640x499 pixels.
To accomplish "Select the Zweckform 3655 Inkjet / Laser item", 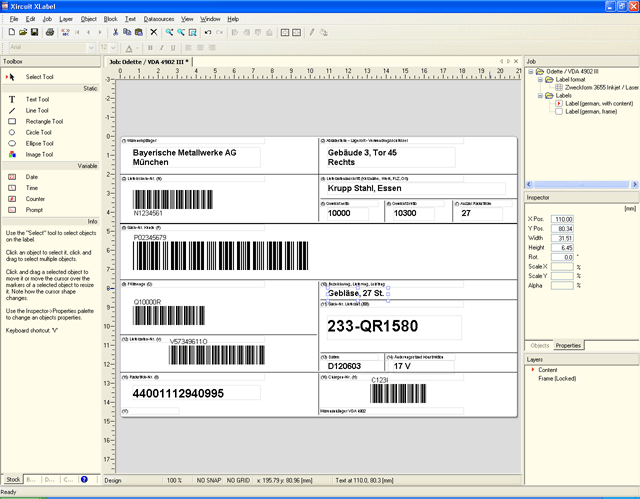I will coord(601,88).
